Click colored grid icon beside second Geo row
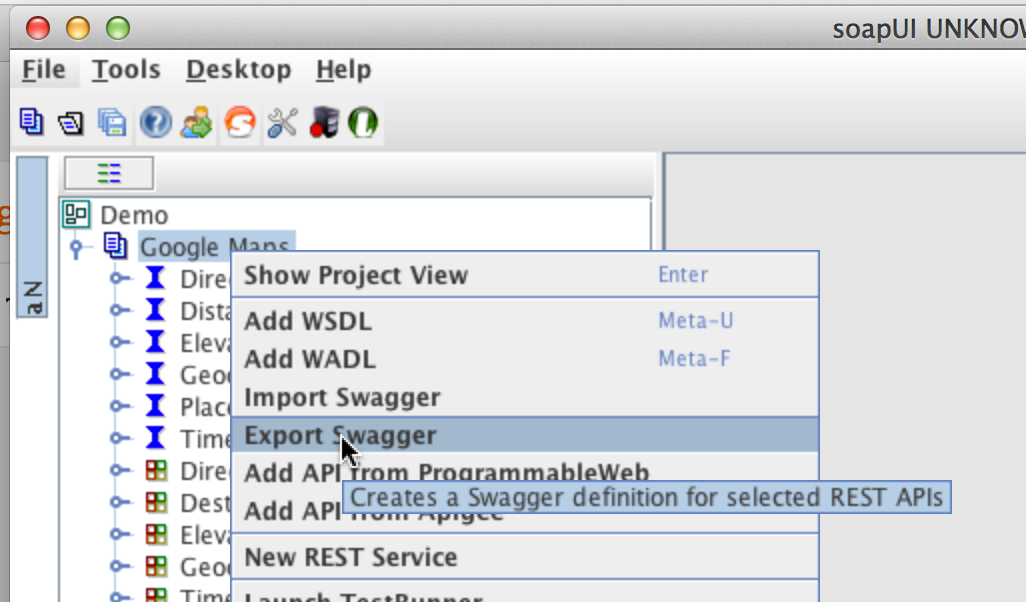 click(x=156, y=566)
